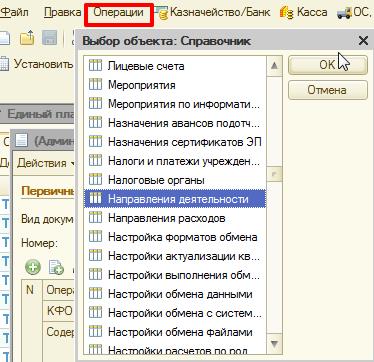
Task: Select Мероприятия по информати... row
Action: [x=175, y=104]
